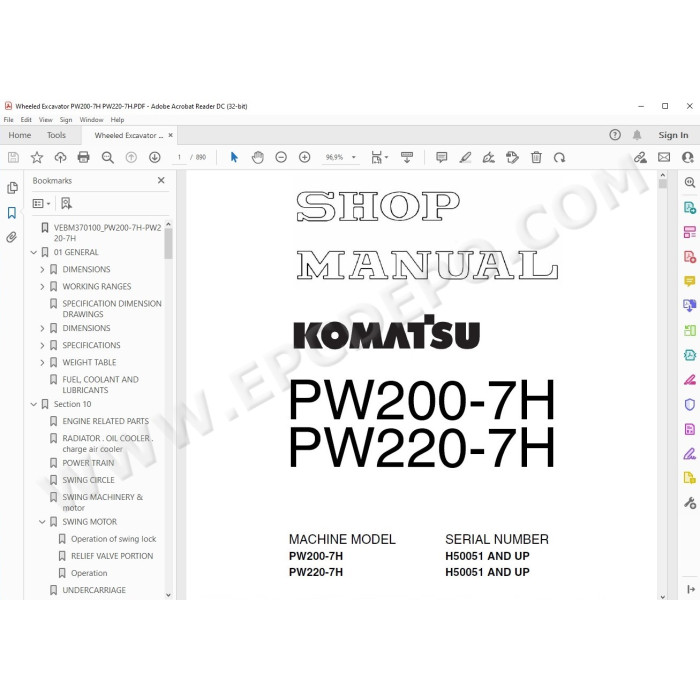Click the trash delete icon
Screen dimensions: 700x700
click(536, 157)
